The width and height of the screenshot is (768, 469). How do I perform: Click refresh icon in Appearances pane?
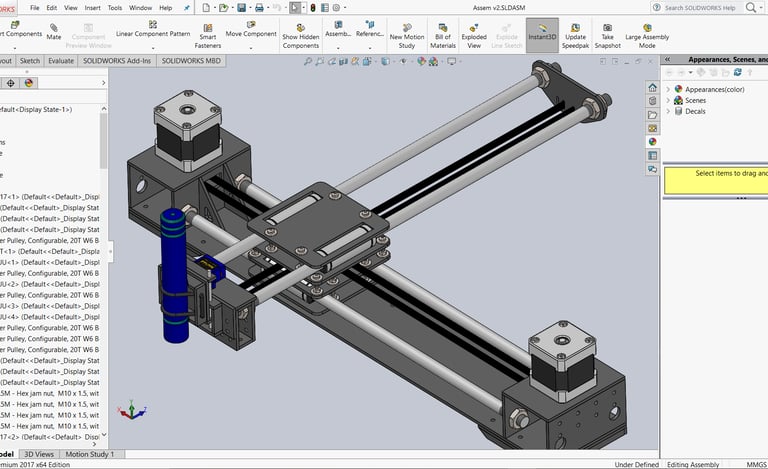click(x=738, y=72)
